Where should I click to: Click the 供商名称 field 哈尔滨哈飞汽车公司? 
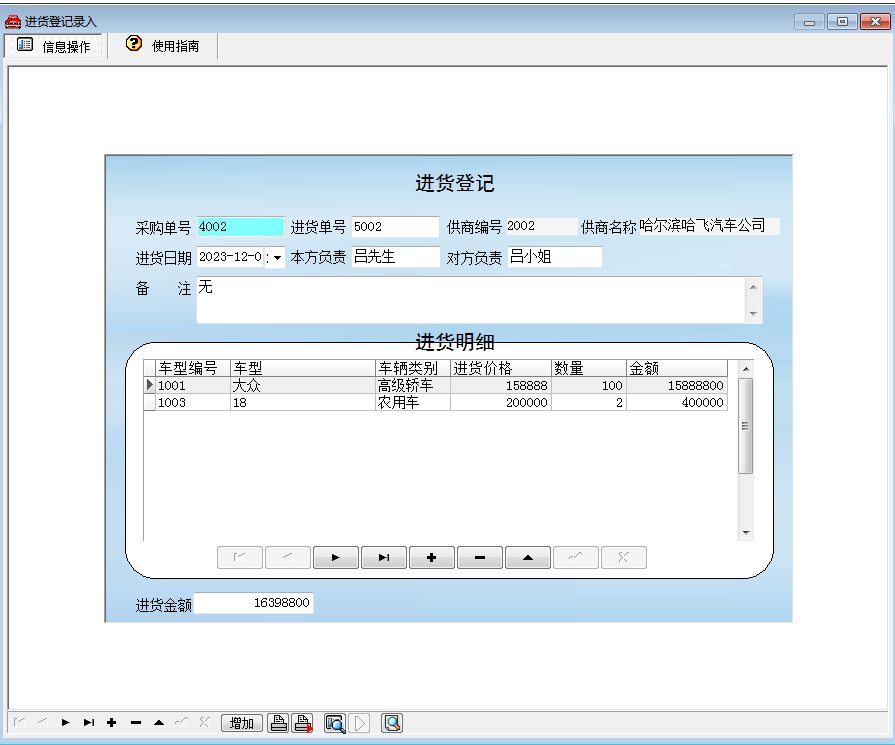tap(708, 226)
